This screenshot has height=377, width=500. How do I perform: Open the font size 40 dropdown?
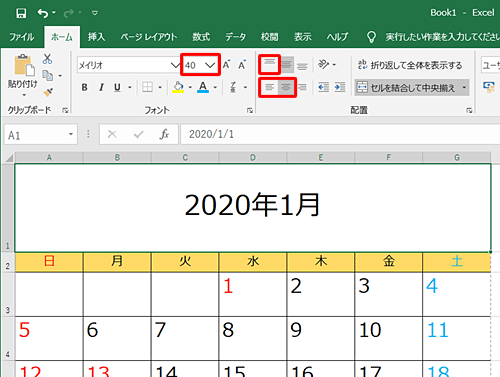(x=210, y=65)
